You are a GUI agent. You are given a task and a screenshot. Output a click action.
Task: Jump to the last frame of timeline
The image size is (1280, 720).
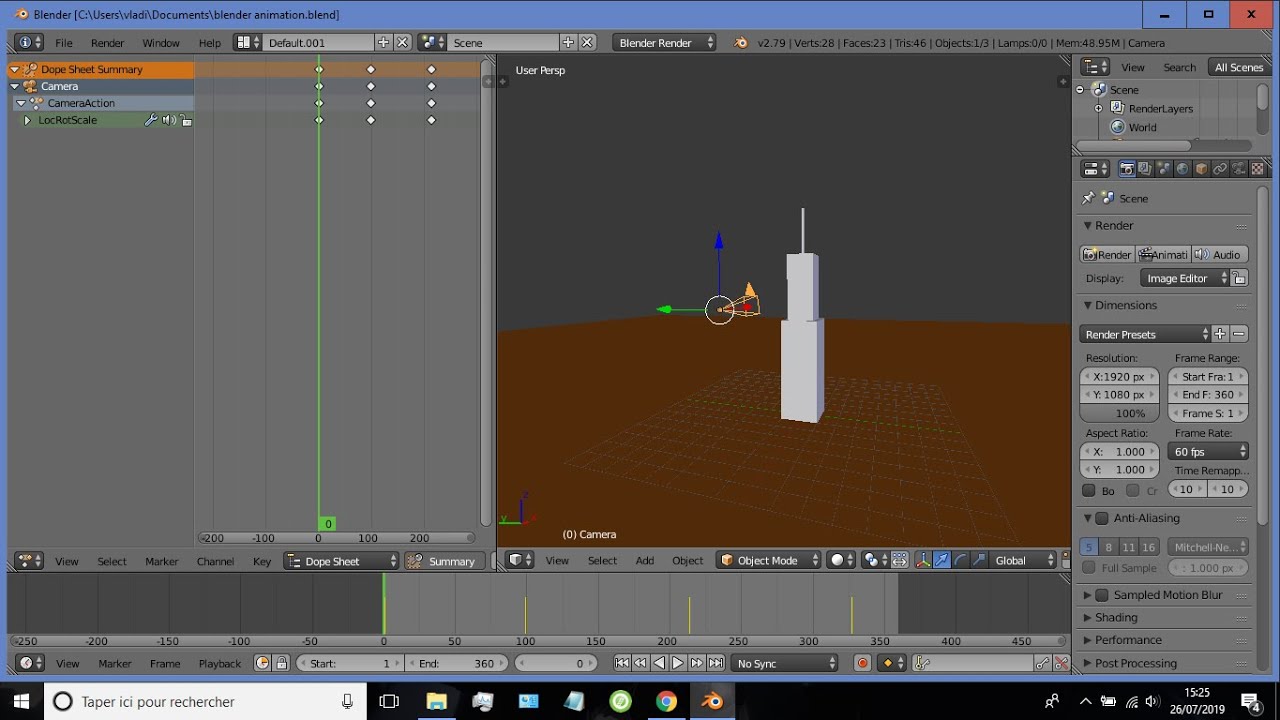[716, 663]
